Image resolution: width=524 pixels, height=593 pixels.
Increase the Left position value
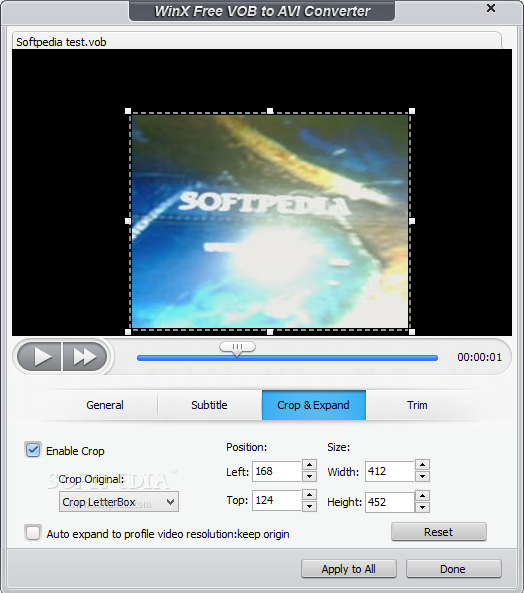(310, 465)
